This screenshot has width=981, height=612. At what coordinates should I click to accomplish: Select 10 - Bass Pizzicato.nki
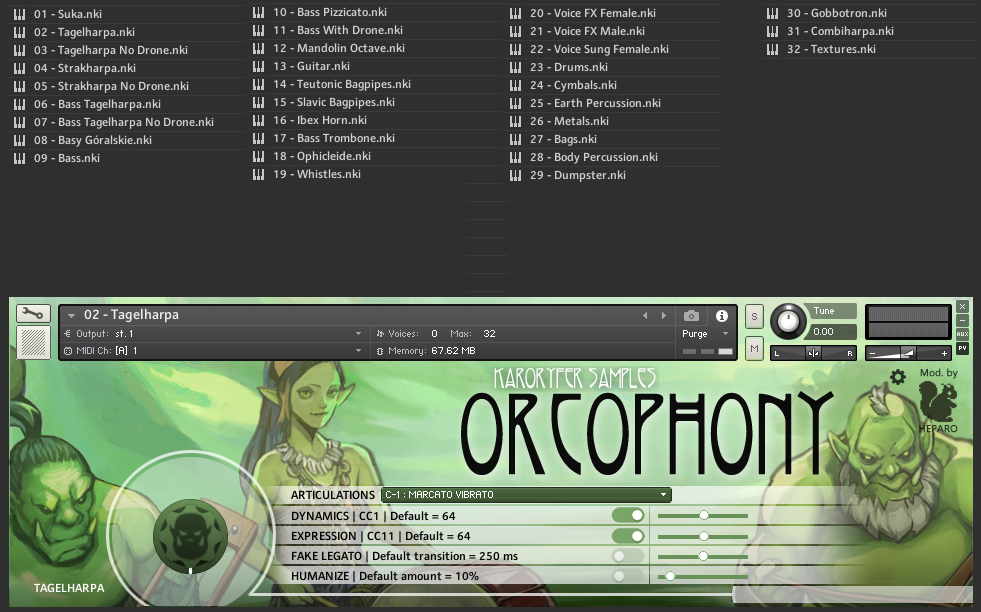(330, 12)
